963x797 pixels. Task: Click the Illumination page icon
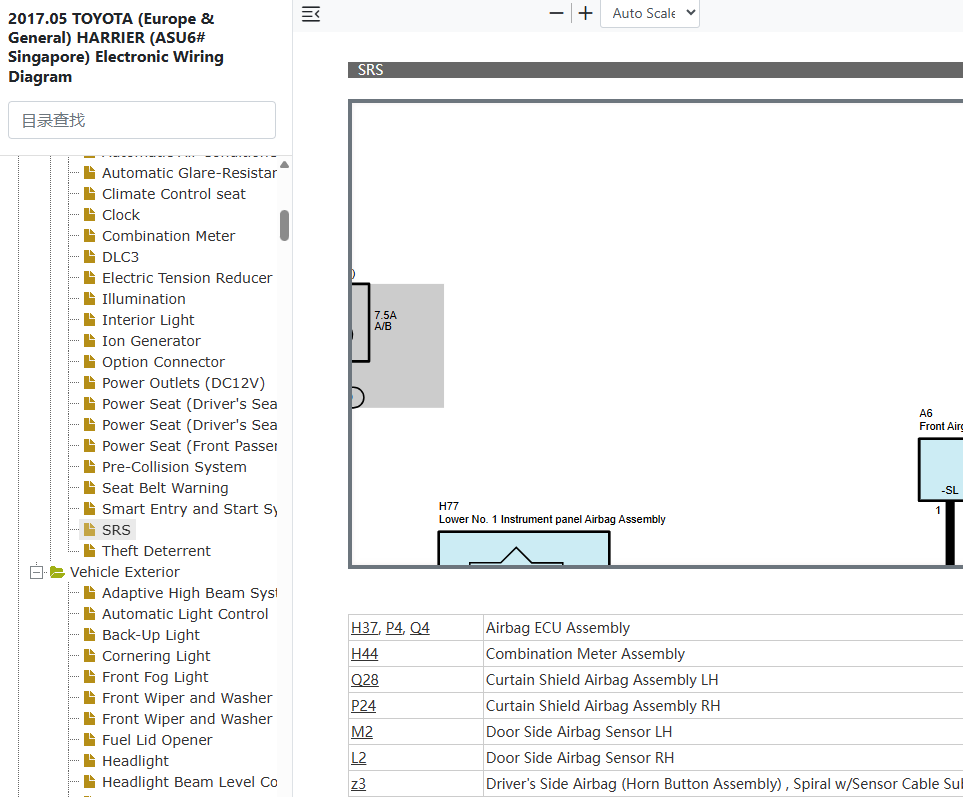pyautogui.click(x=90, y=298)
